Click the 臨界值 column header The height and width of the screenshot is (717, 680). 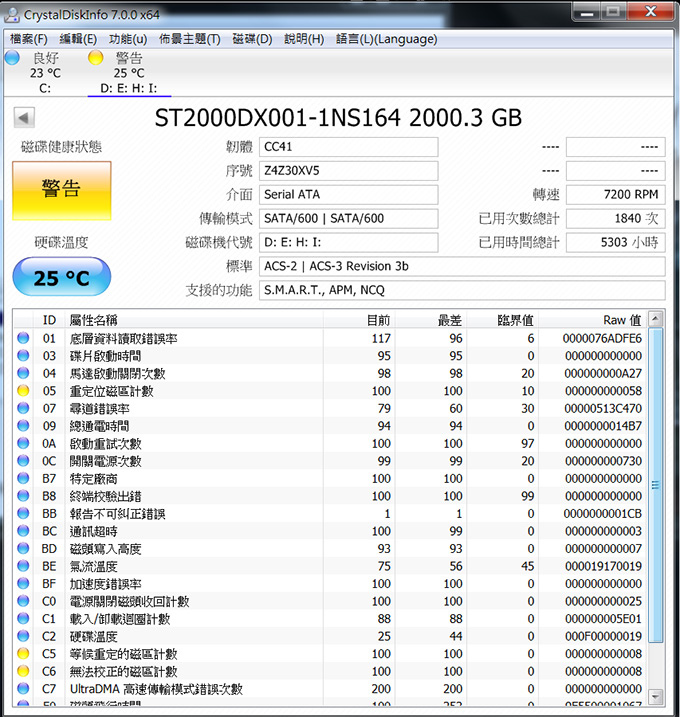click(x=502, y=320)
